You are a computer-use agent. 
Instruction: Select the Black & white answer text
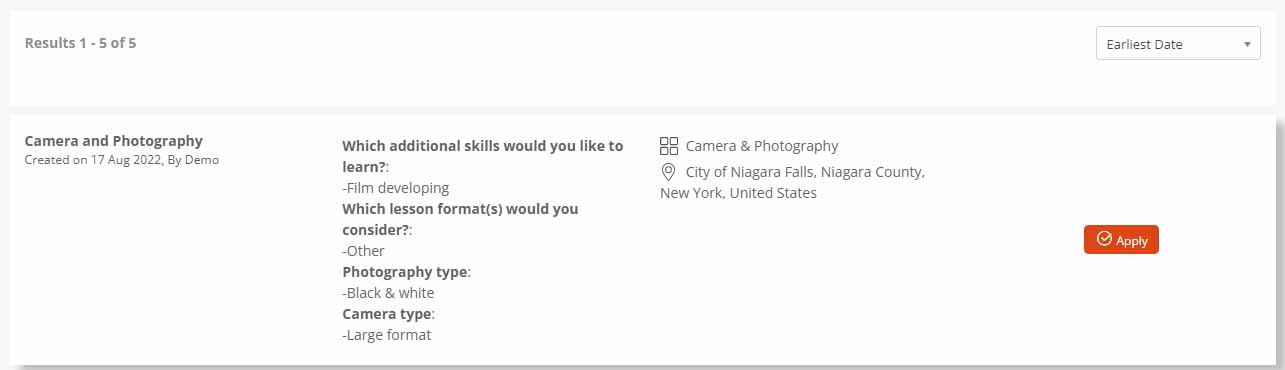pos(388,293)
